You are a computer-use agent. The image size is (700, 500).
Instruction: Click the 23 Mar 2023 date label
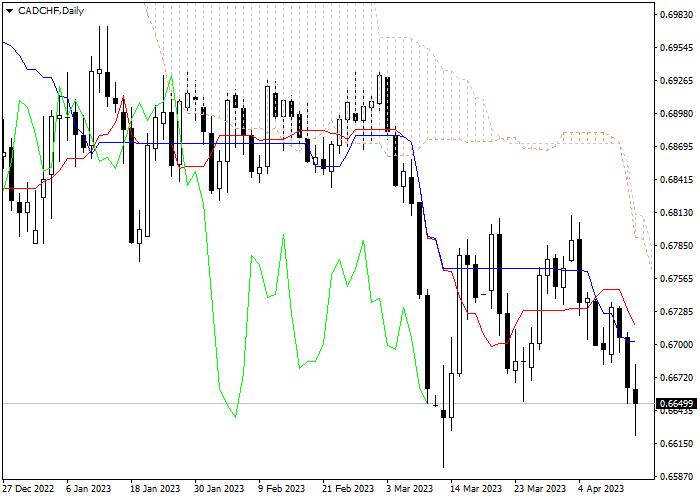pos(540,488)
